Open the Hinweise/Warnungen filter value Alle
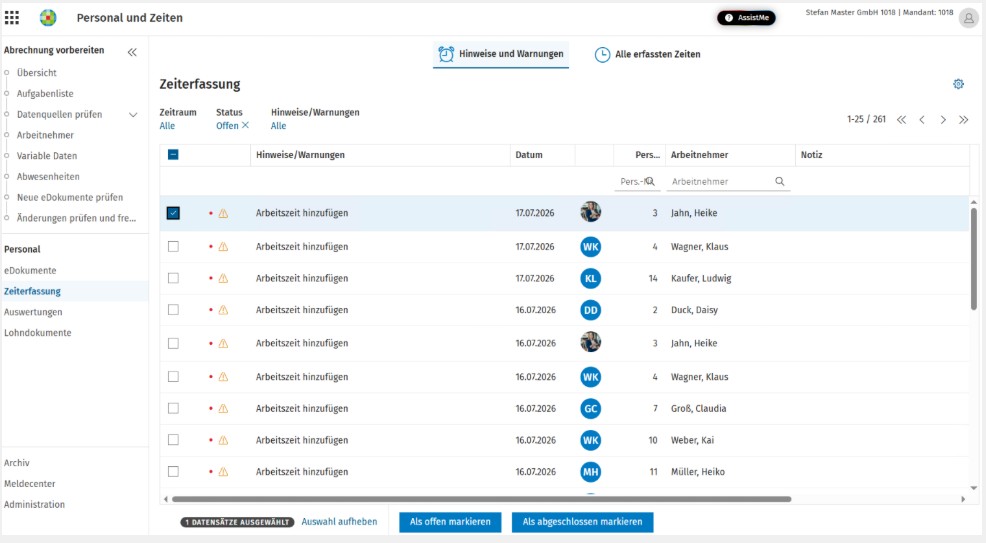Screen dimensions: 986x543 click(279, 126)
